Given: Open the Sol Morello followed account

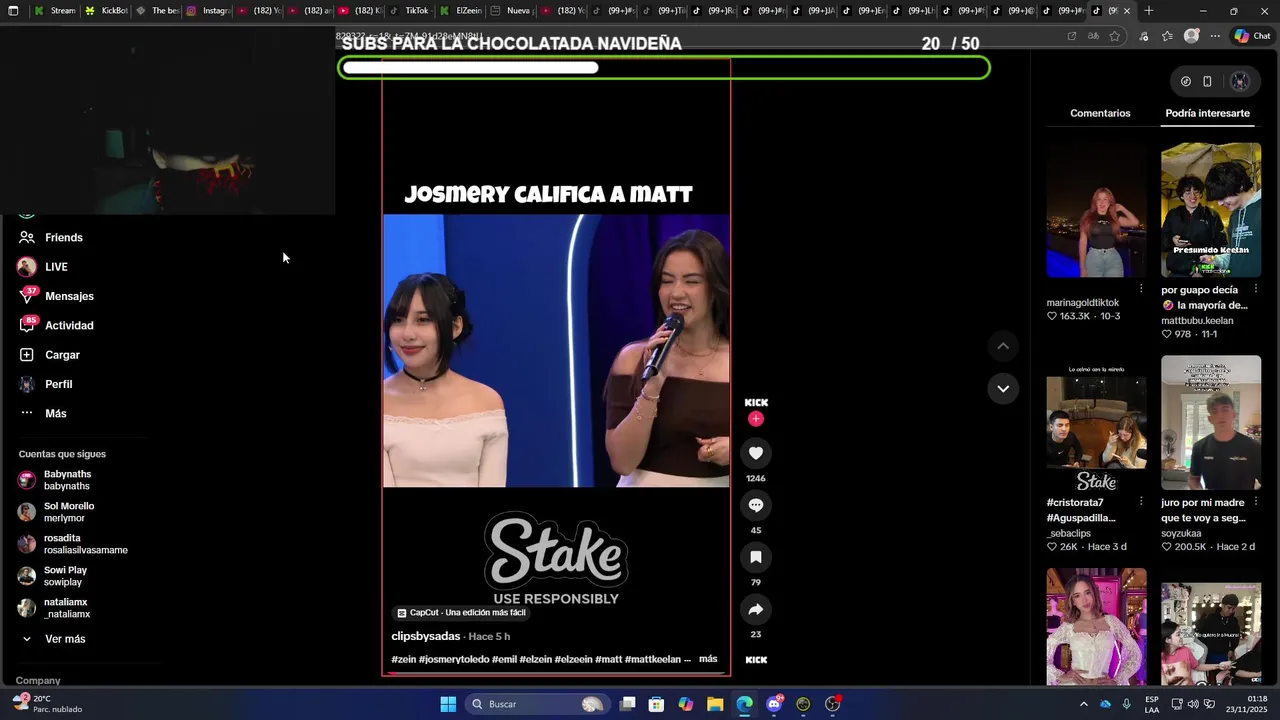Looking at the screenshot, I should click(x=58, y=512).
